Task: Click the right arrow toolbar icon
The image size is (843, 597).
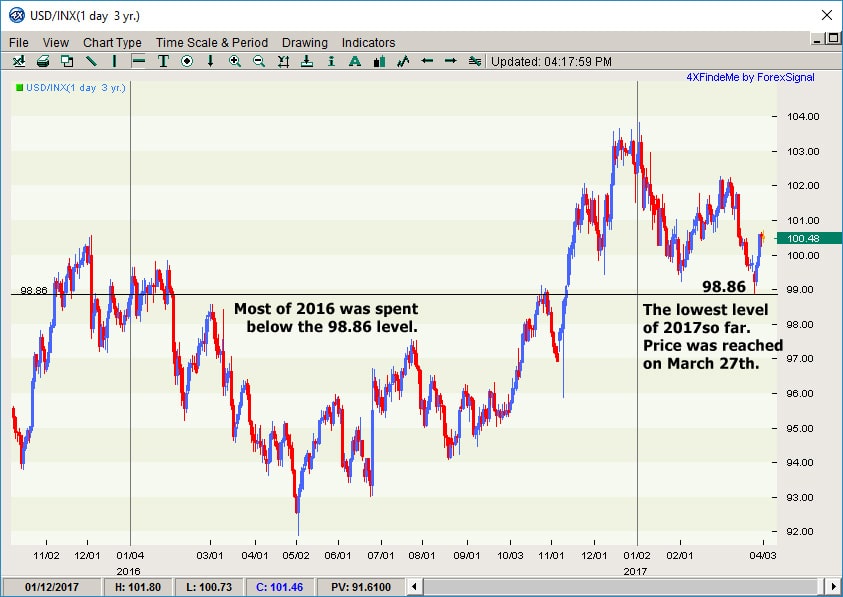Action: tap(451, 61)
